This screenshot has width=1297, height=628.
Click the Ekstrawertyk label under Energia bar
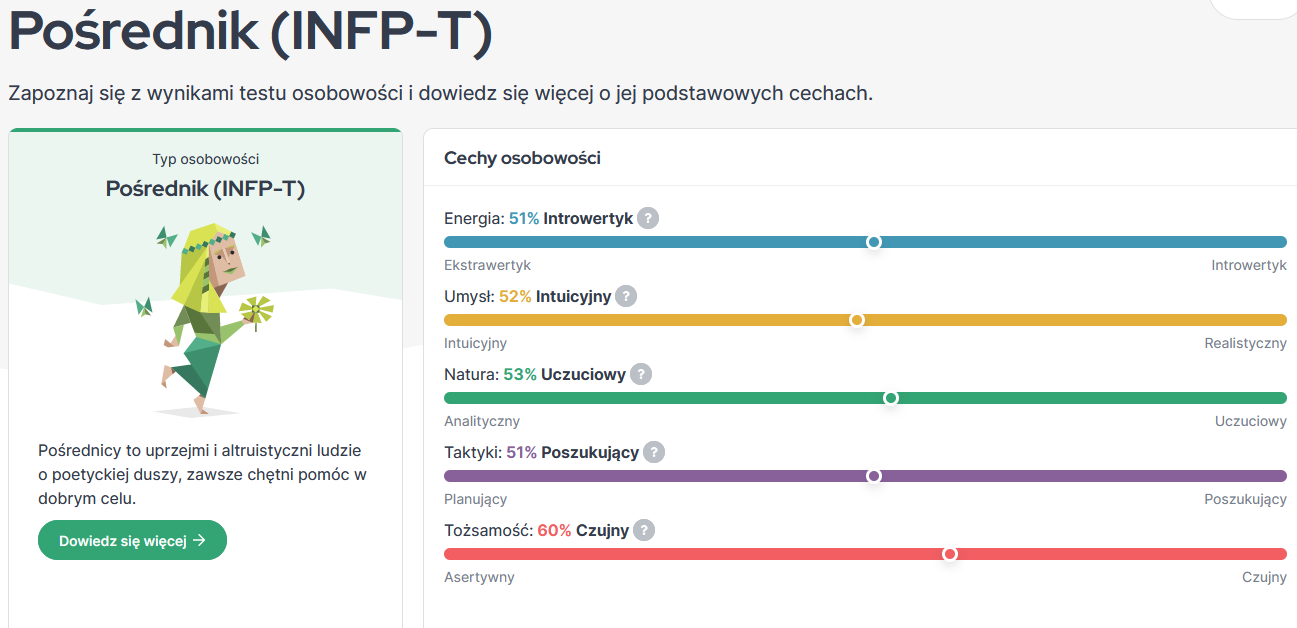pos(487,265)
